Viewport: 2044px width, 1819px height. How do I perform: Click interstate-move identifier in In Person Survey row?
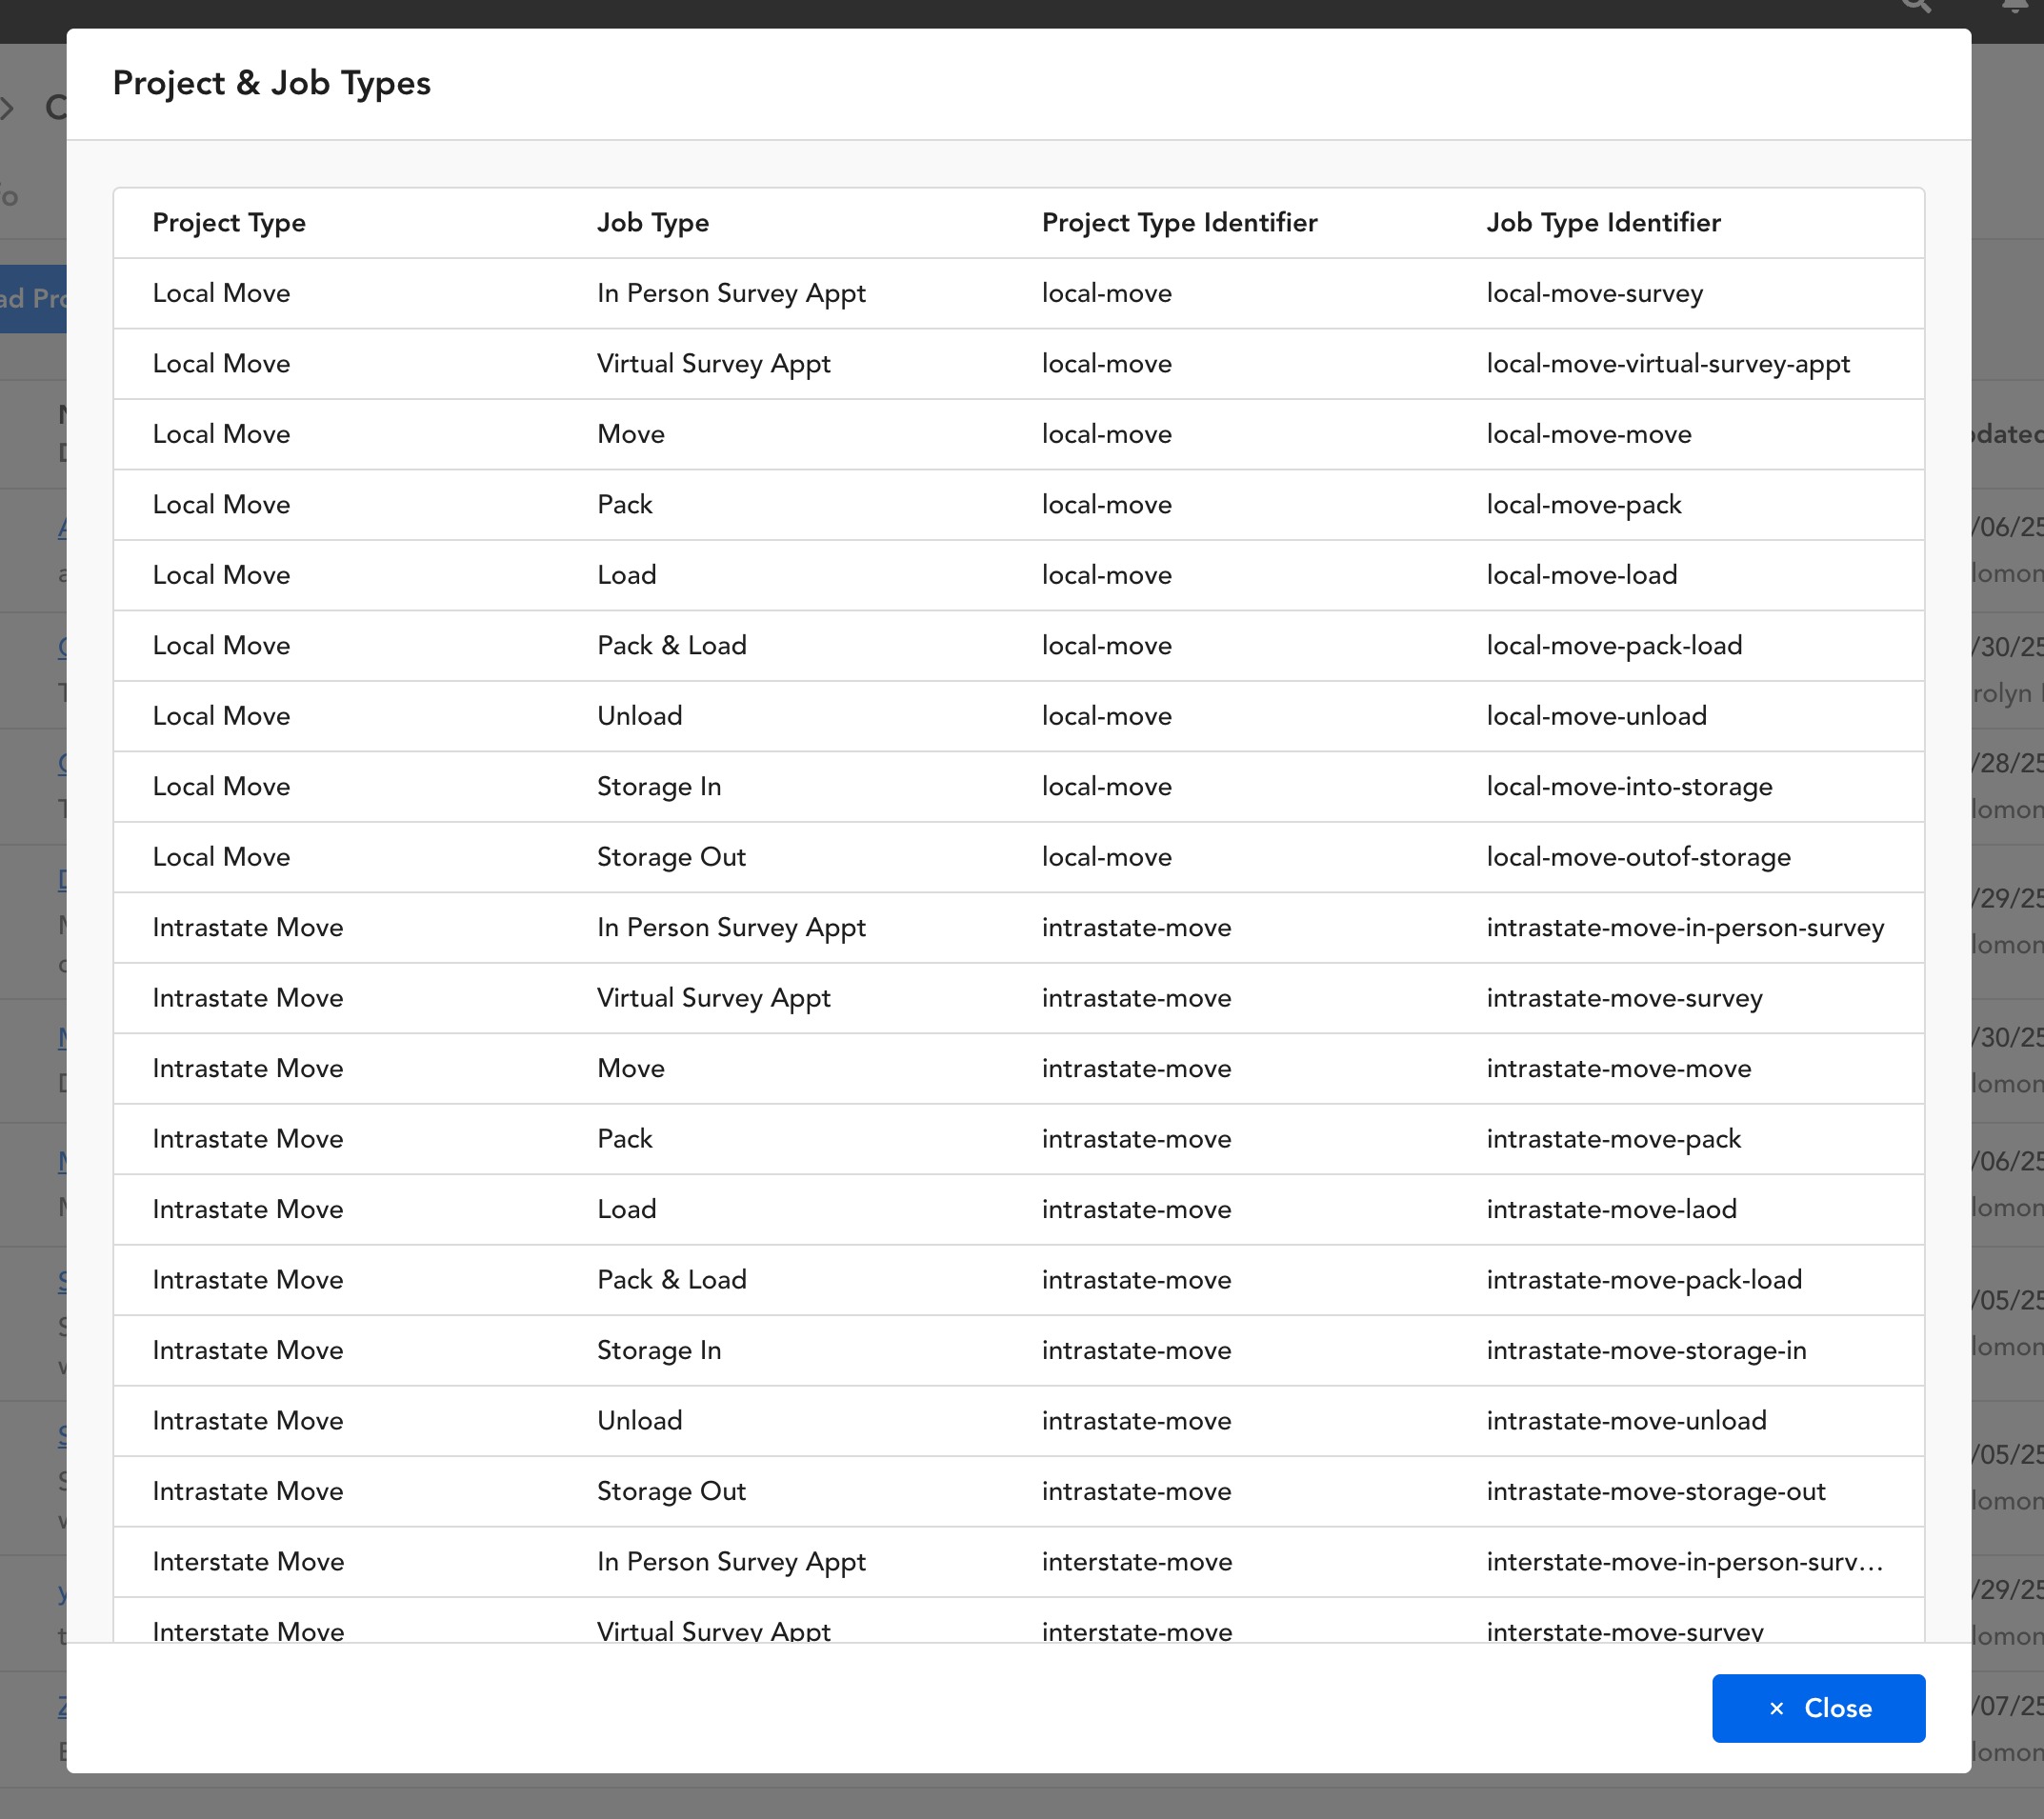pyautogui.click(x=1137, y=1562)
